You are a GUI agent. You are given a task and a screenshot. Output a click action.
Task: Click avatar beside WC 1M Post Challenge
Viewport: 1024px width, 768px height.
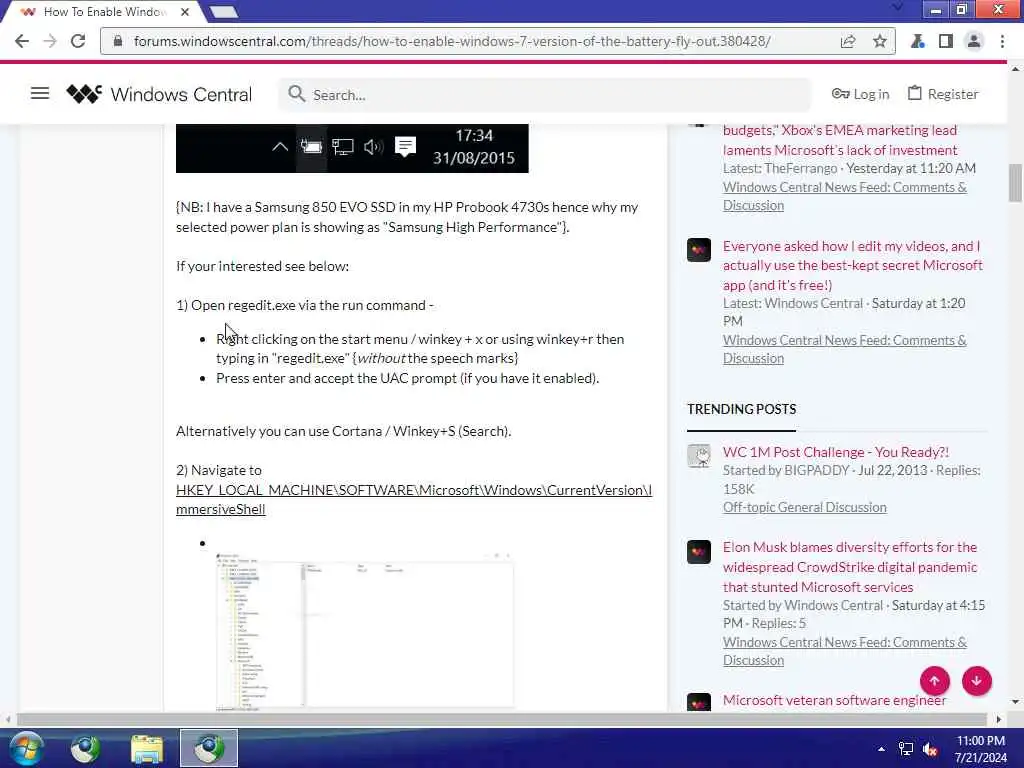(699, 456)
